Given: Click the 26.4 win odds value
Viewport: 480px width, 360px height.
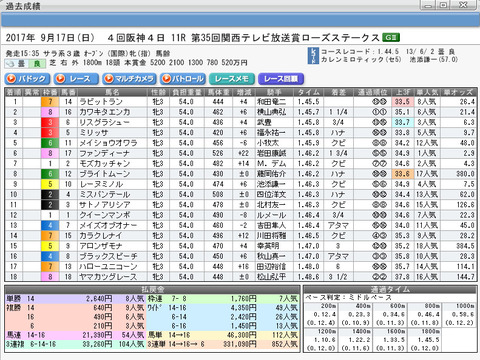Looking at the screenshot, I should point(467,102).
